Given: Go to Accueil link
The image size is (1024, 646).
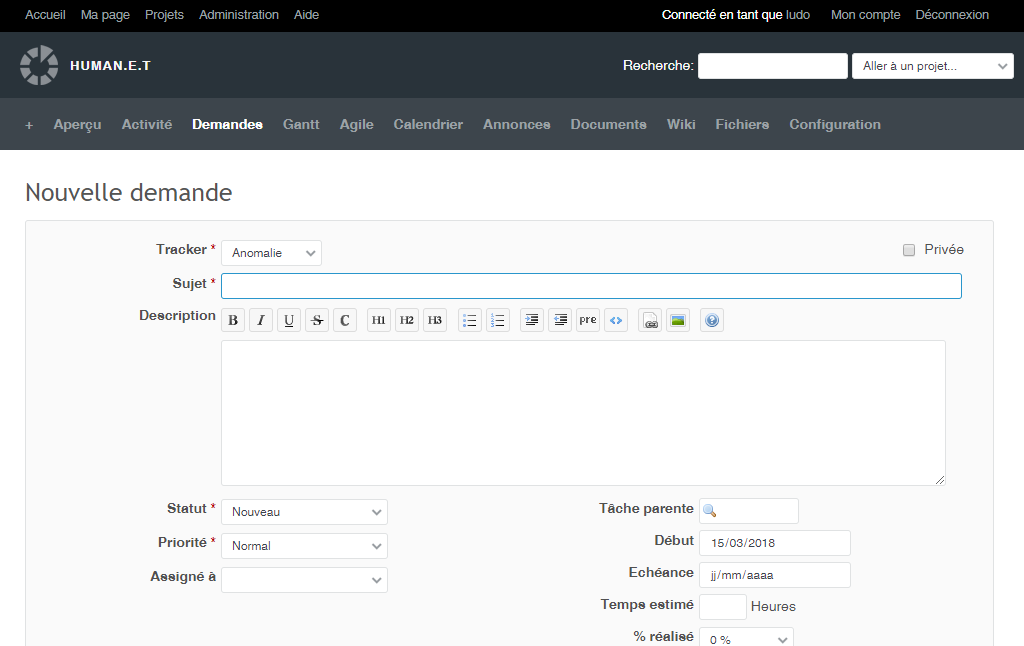Looking at the screenshot, I should click(x=45, y=14).
